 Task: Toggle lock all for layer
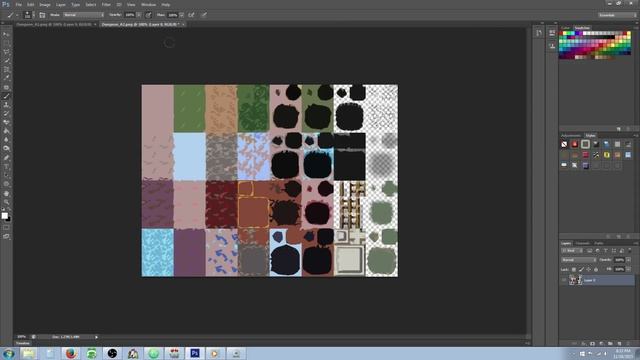(x=596, y=269)
